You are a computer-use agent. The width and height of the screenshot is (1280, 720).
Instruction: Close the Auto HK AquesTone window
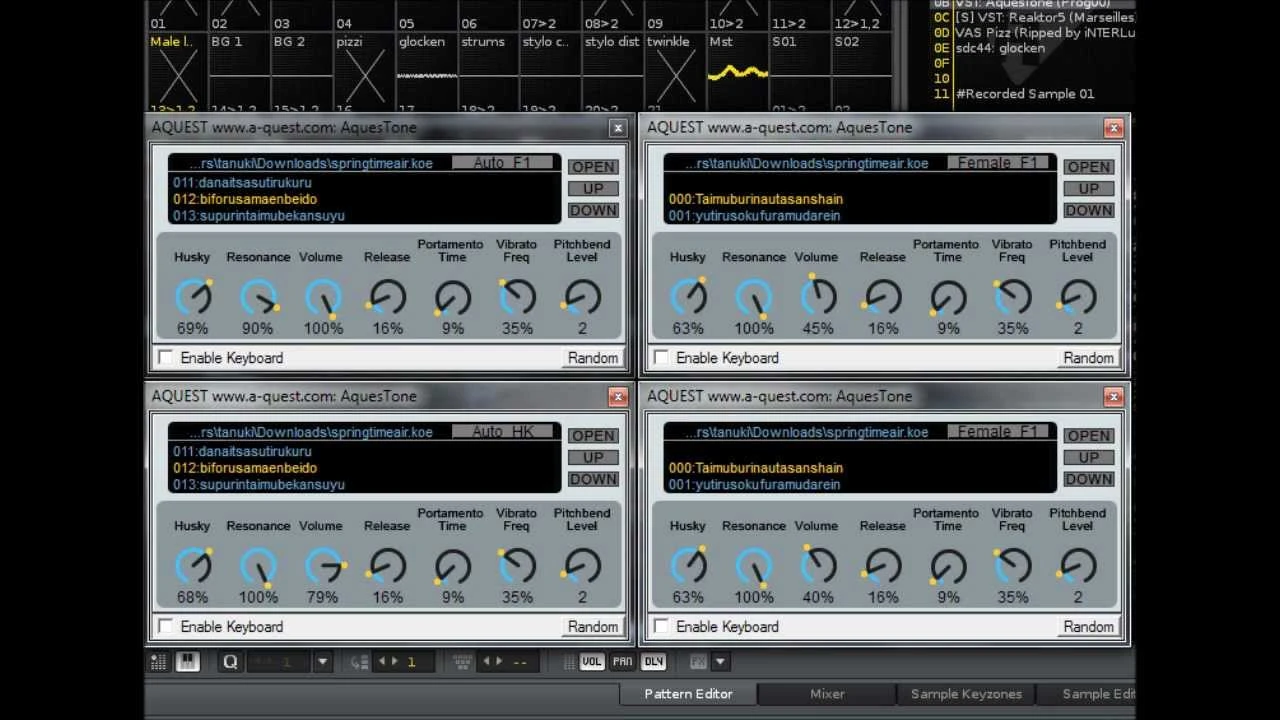coord(618,397)
